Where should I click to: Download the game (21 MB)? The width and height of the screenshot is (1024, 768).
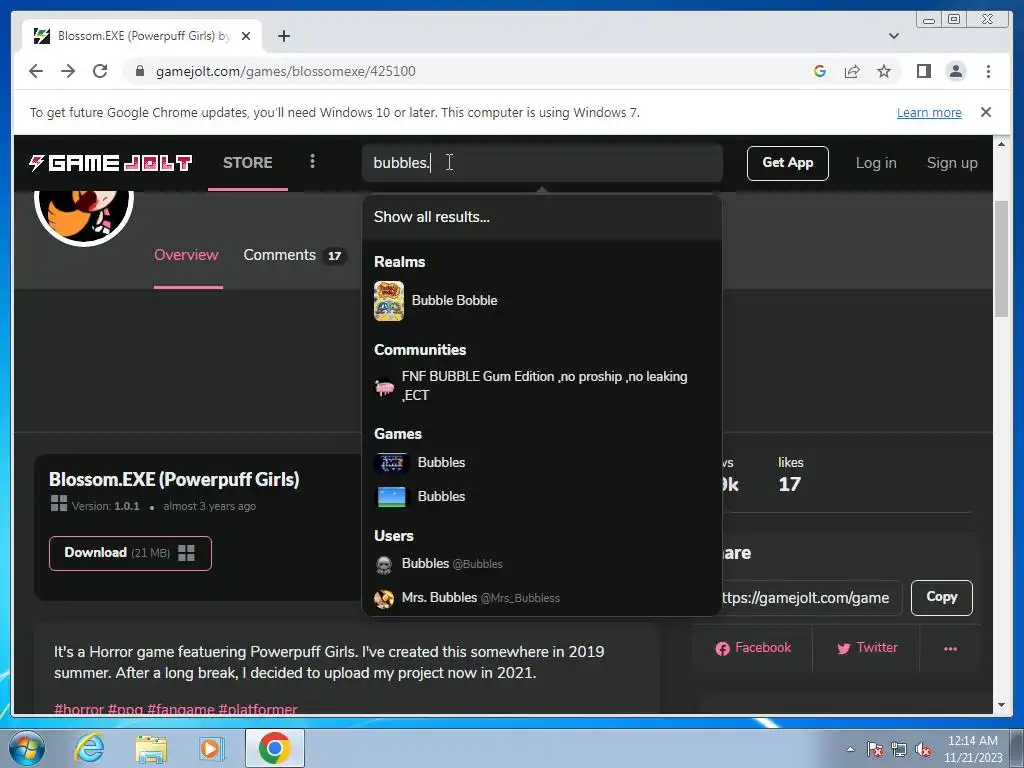130,553
